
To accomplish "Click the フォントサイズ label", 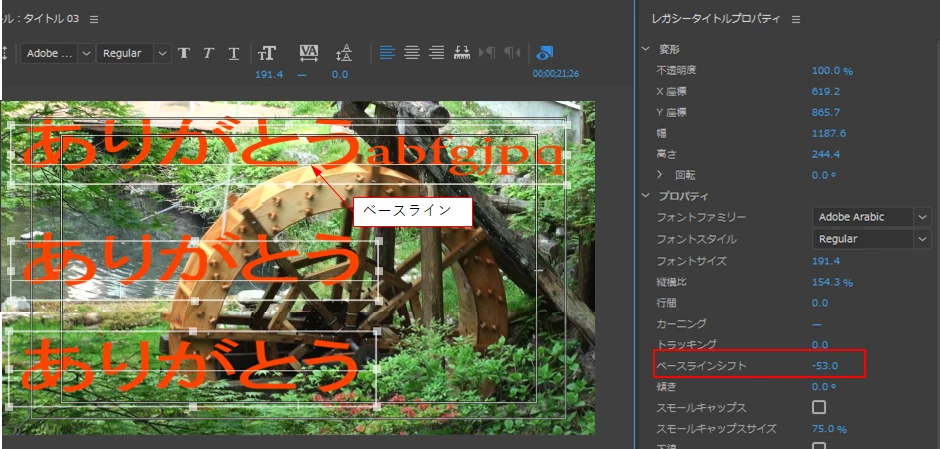I will point(691,261).
